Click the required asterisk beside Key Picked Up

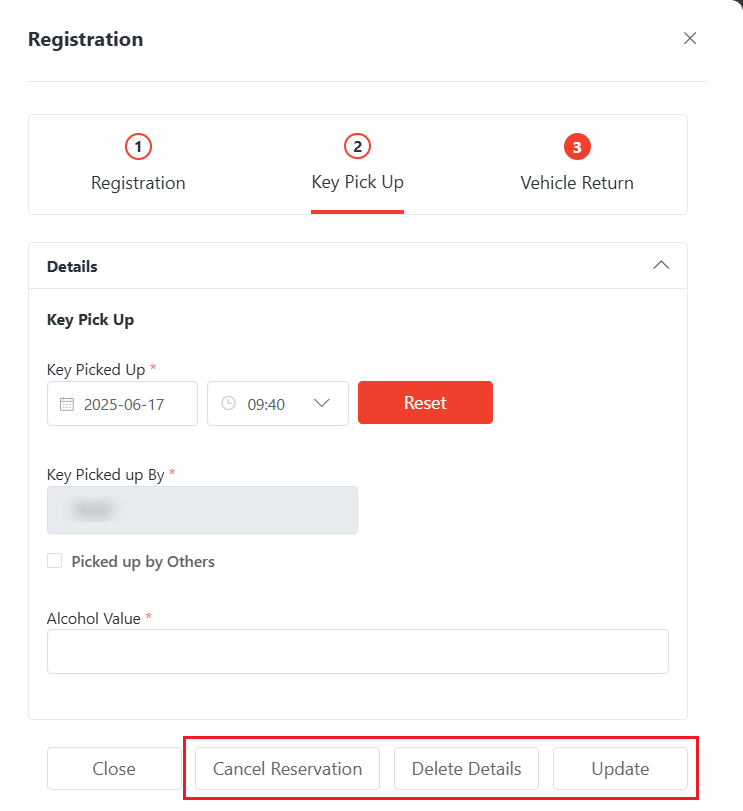coord(153,368)
